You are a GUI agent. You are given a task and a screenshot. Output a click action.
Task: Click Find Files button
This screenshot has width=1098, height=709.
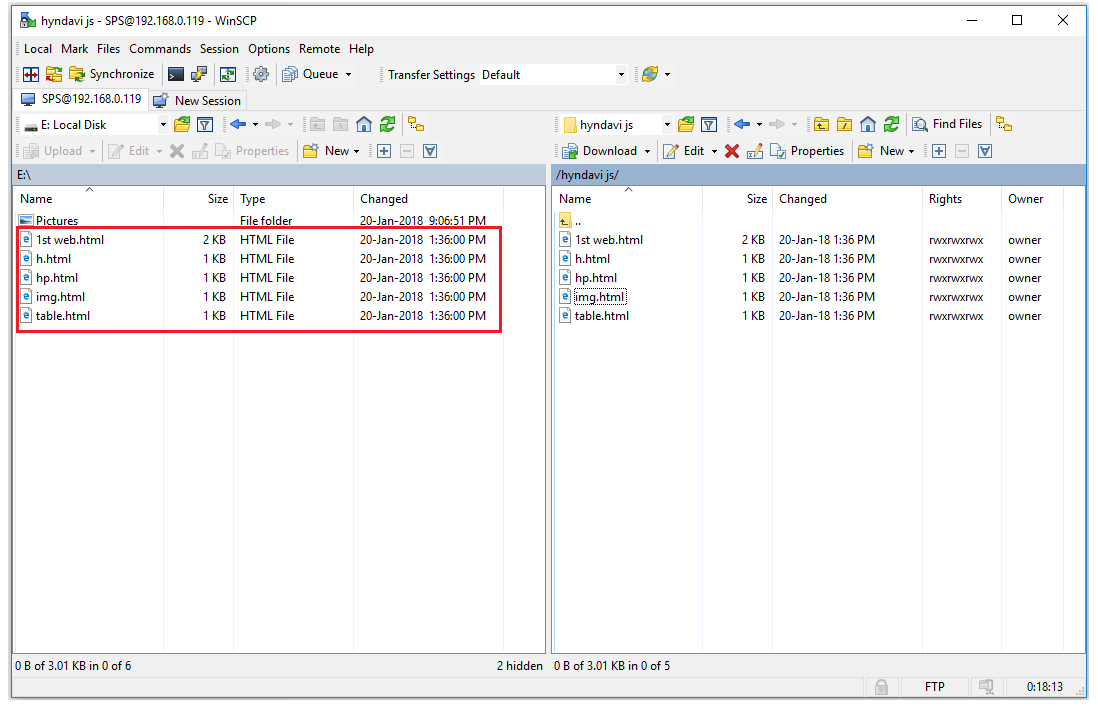947,124
